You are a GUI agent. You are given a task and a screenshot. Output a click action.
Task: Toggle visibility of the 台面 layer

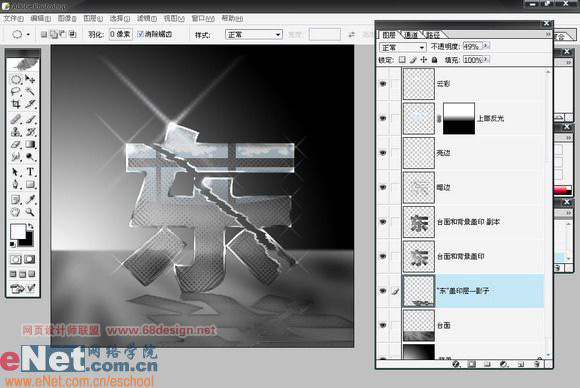(383, 325)
